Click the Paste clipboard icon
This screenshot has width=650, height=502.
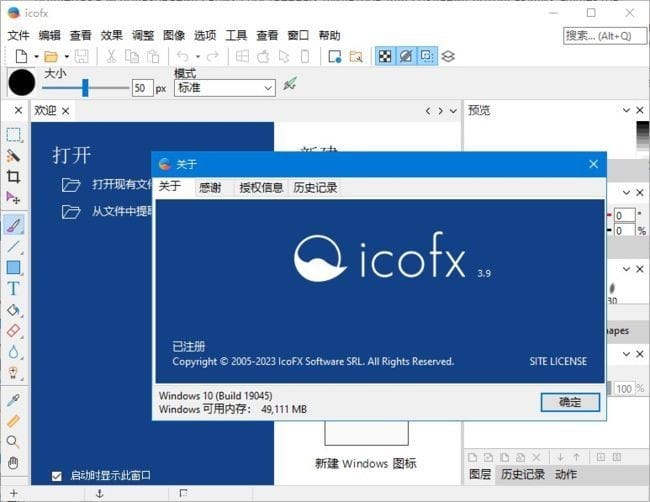[x=153, y=56]
